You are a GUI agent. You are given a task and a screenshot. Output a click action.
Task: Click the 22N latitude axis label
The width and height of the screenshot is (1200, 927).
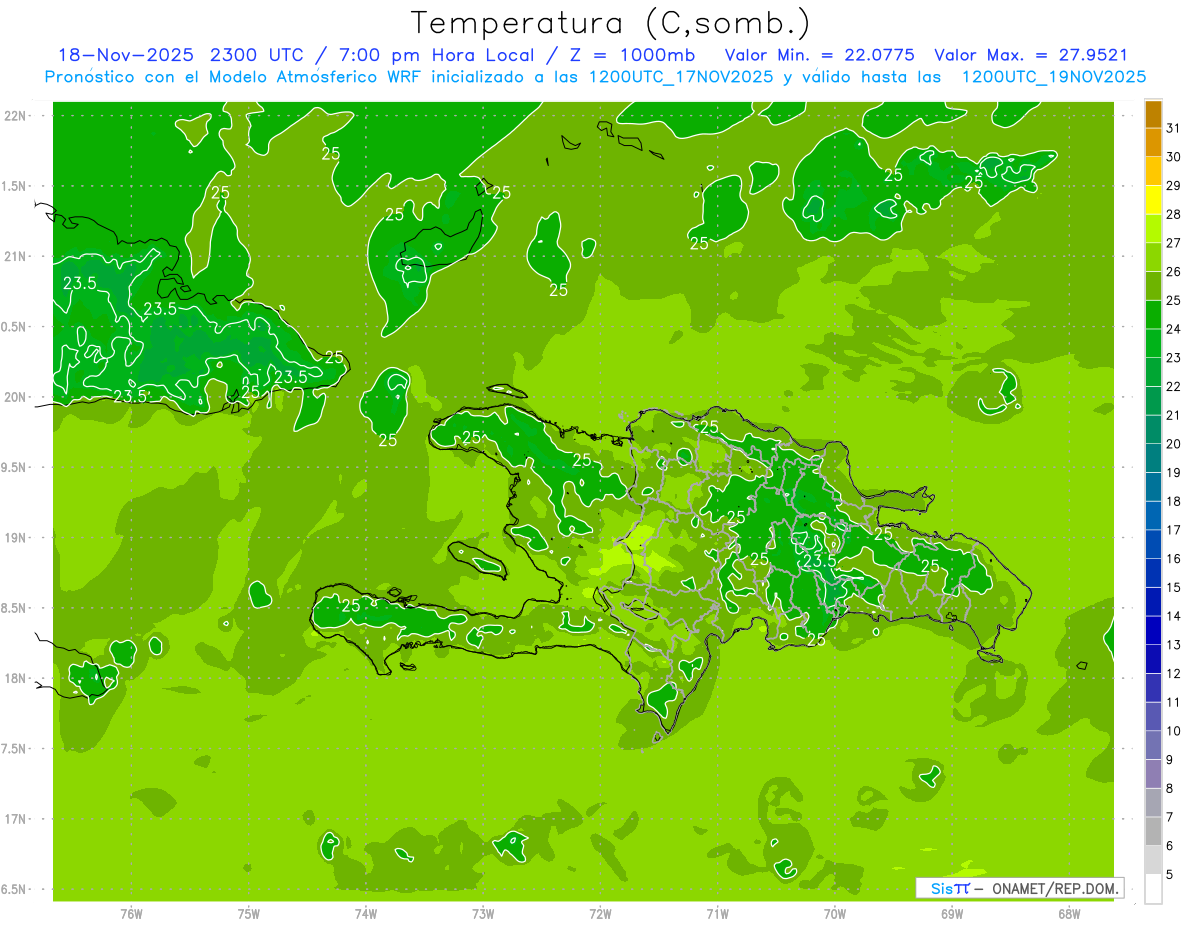point(16,115)
